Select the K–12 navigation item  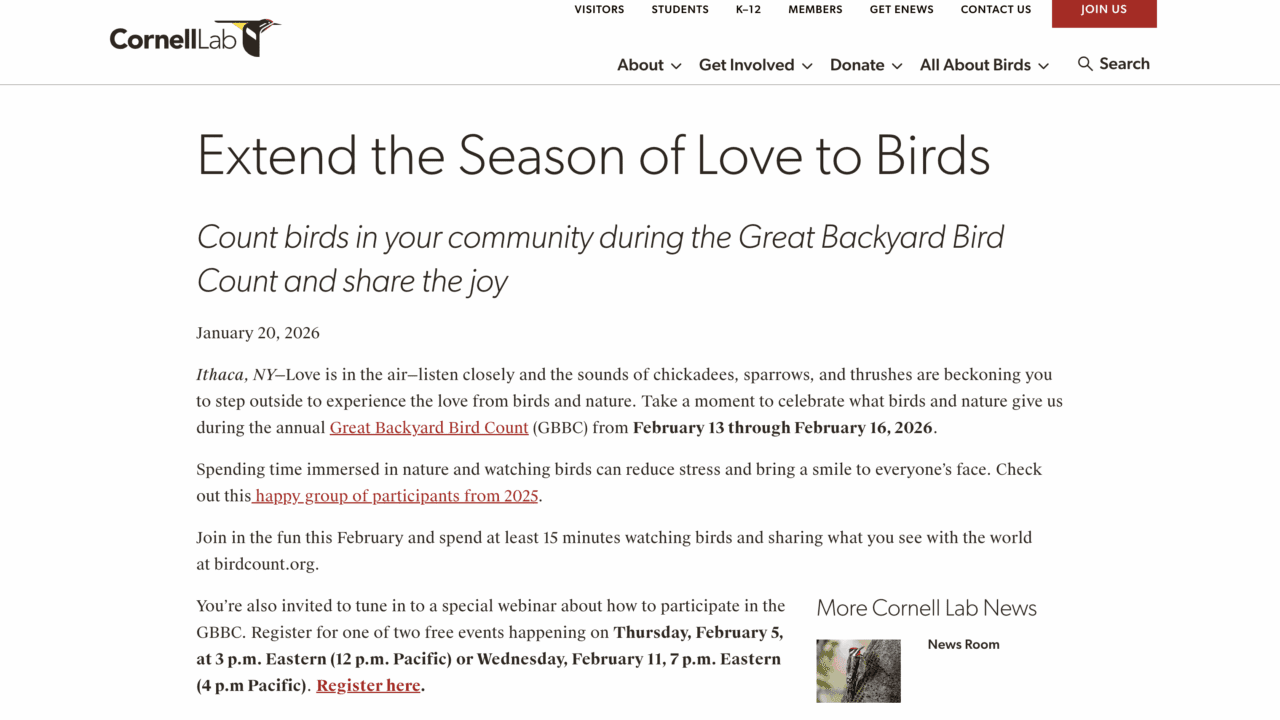[x=748, y=10]
